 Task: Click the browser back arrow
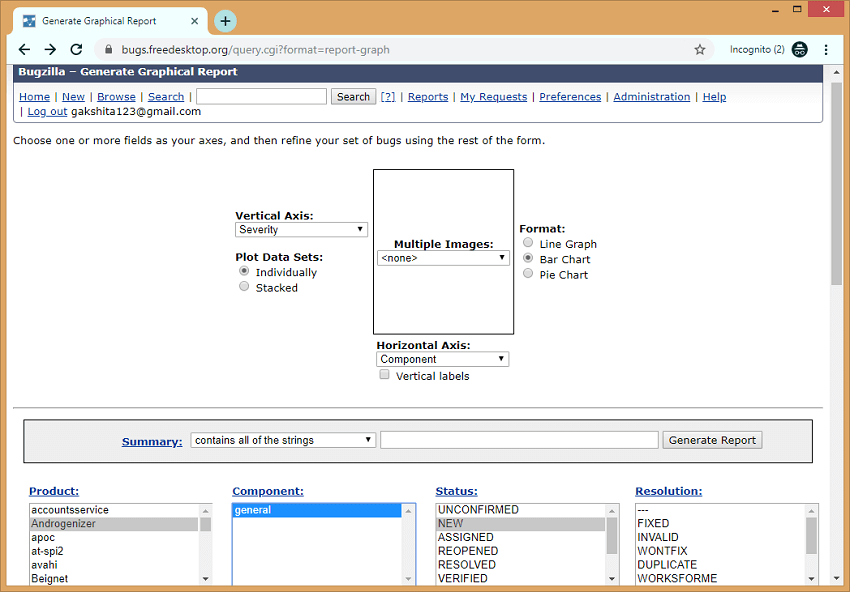(x=24, y=50)
